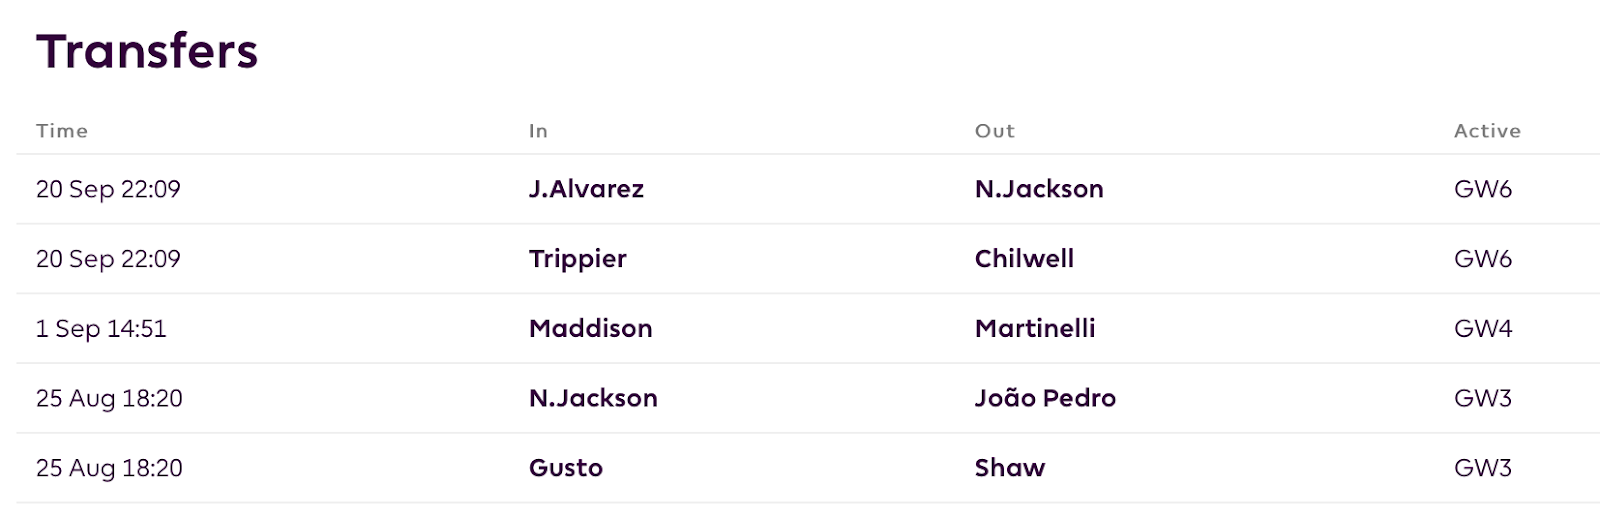This screenshot has width=1600, height=519.
Task: Click the Time column header
Action: coord(62,131)
